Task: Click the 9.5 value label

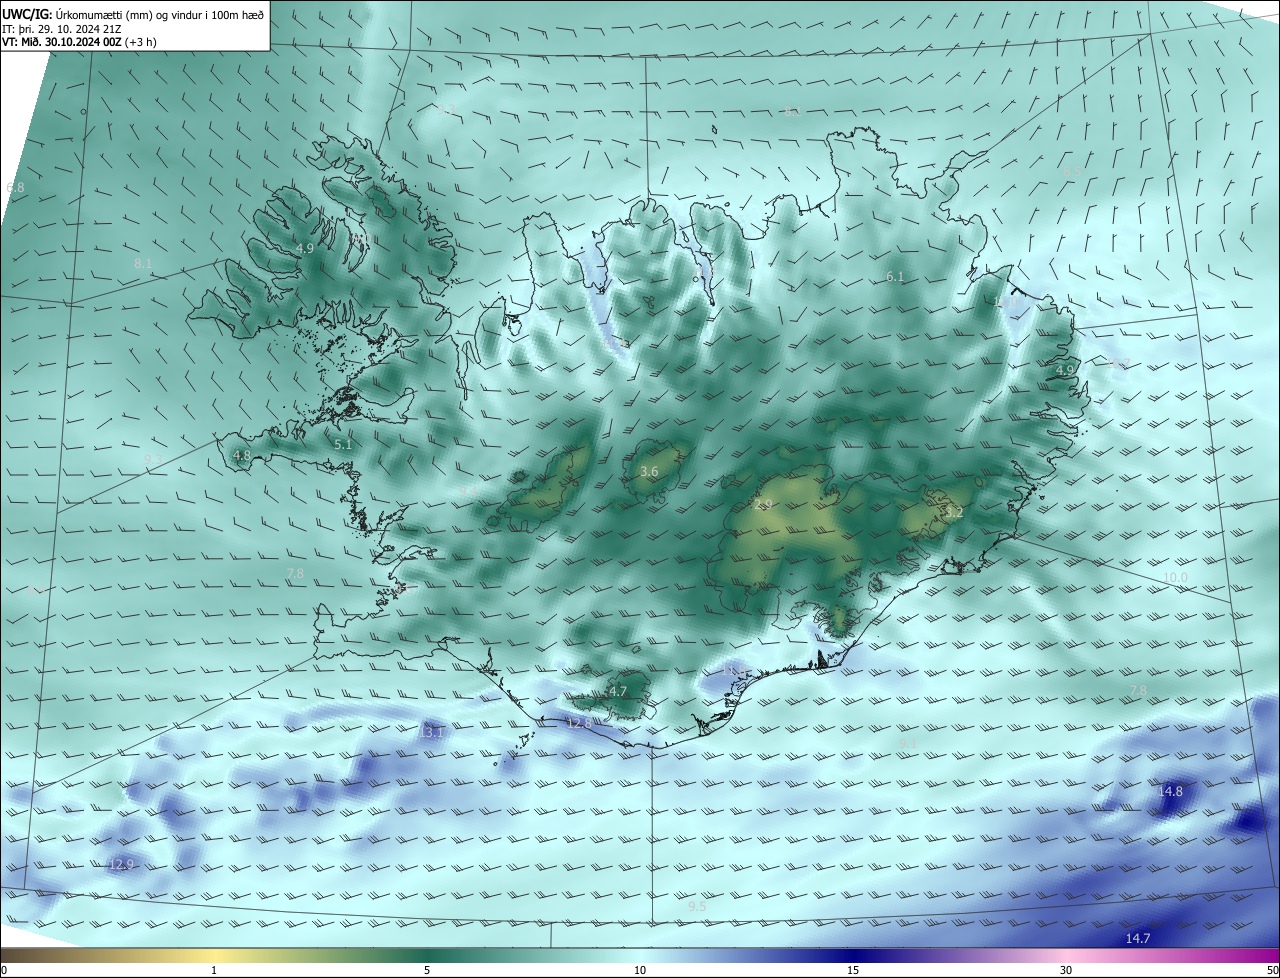Action: [697, 906]
